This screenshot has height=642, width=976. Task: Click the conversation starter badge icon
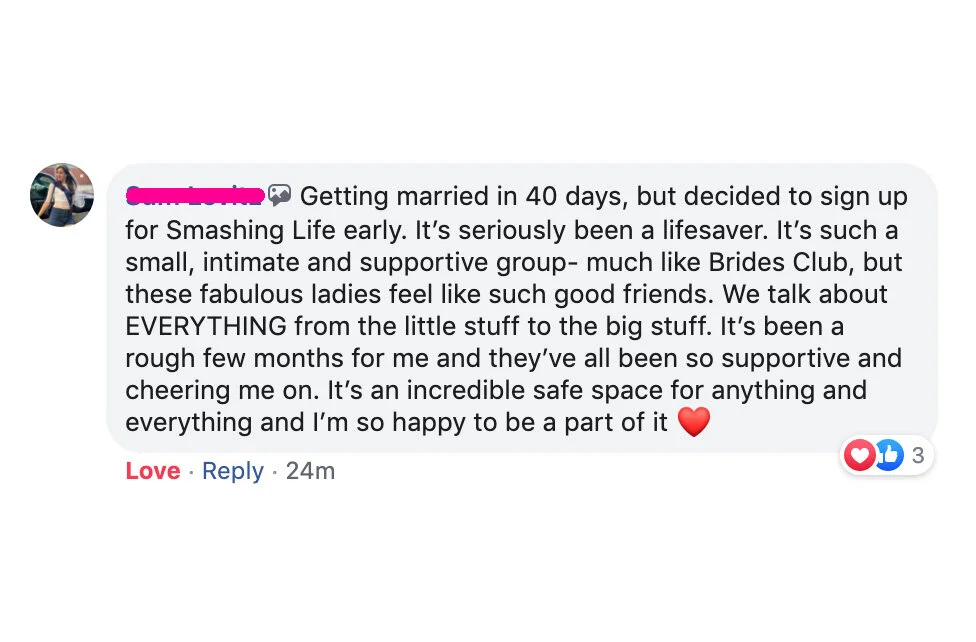[x=279, y=196]
